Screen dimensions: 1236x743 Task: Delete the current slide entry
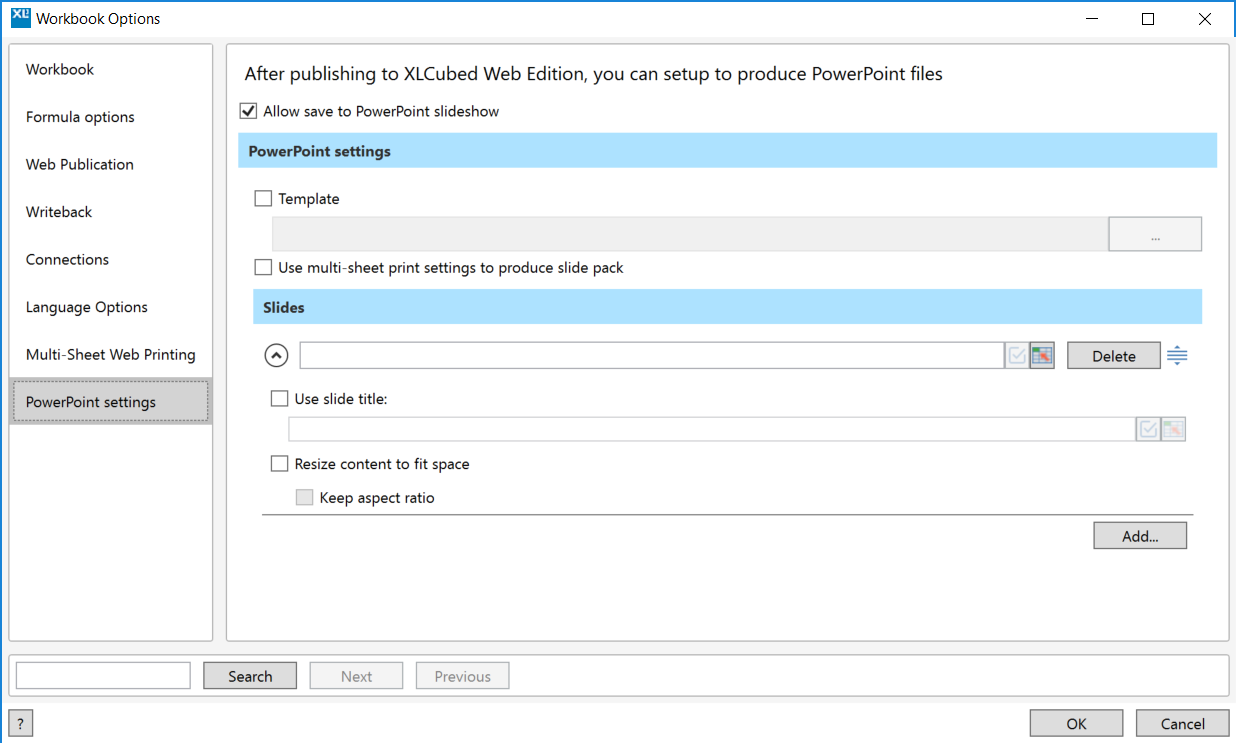1114,356
